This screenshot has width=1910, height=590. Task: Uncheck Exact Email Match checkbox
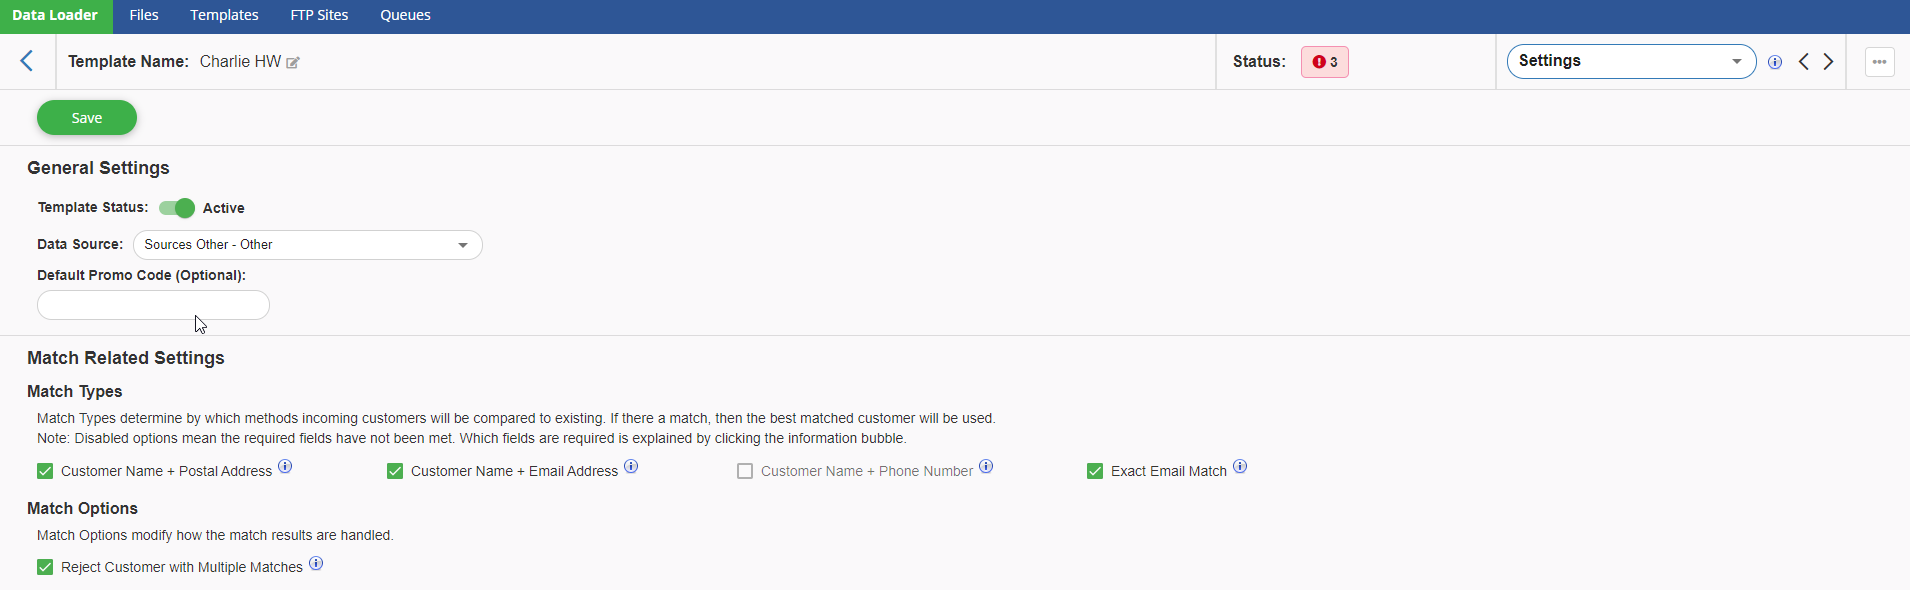[1095, 471]
